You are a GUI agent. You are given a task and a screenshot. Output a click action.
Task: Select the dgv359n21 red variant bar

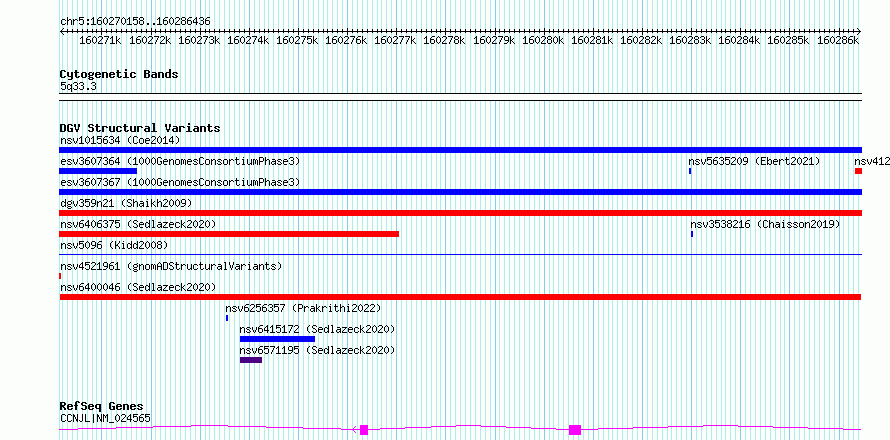[x=460, y=213]
